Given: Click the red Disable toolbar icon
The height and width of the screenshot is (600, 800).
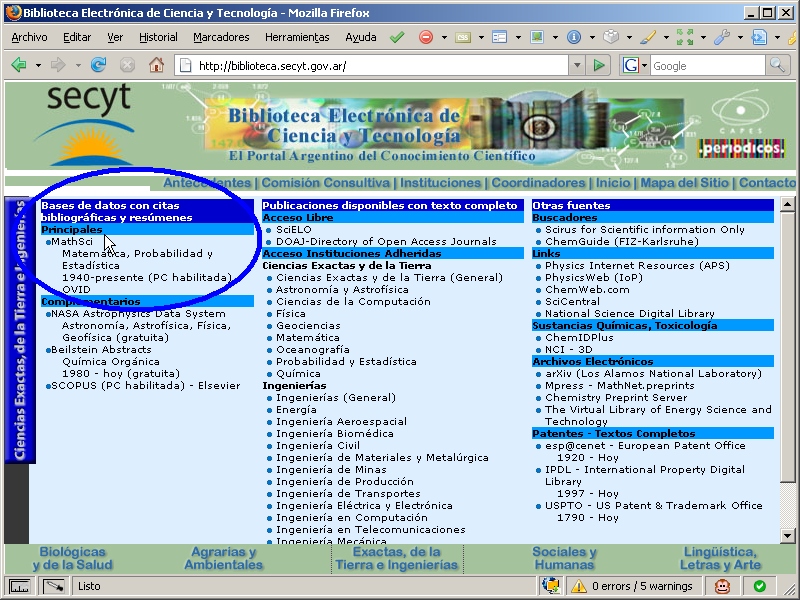Looking at the screenshot, I should pos(425,37).
